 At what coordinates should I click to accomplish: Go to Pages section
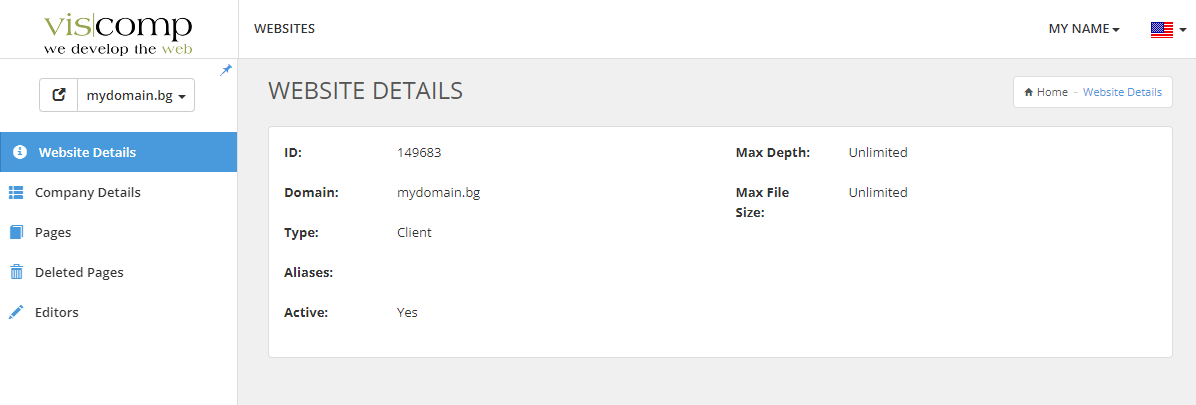tap(53, 232)
